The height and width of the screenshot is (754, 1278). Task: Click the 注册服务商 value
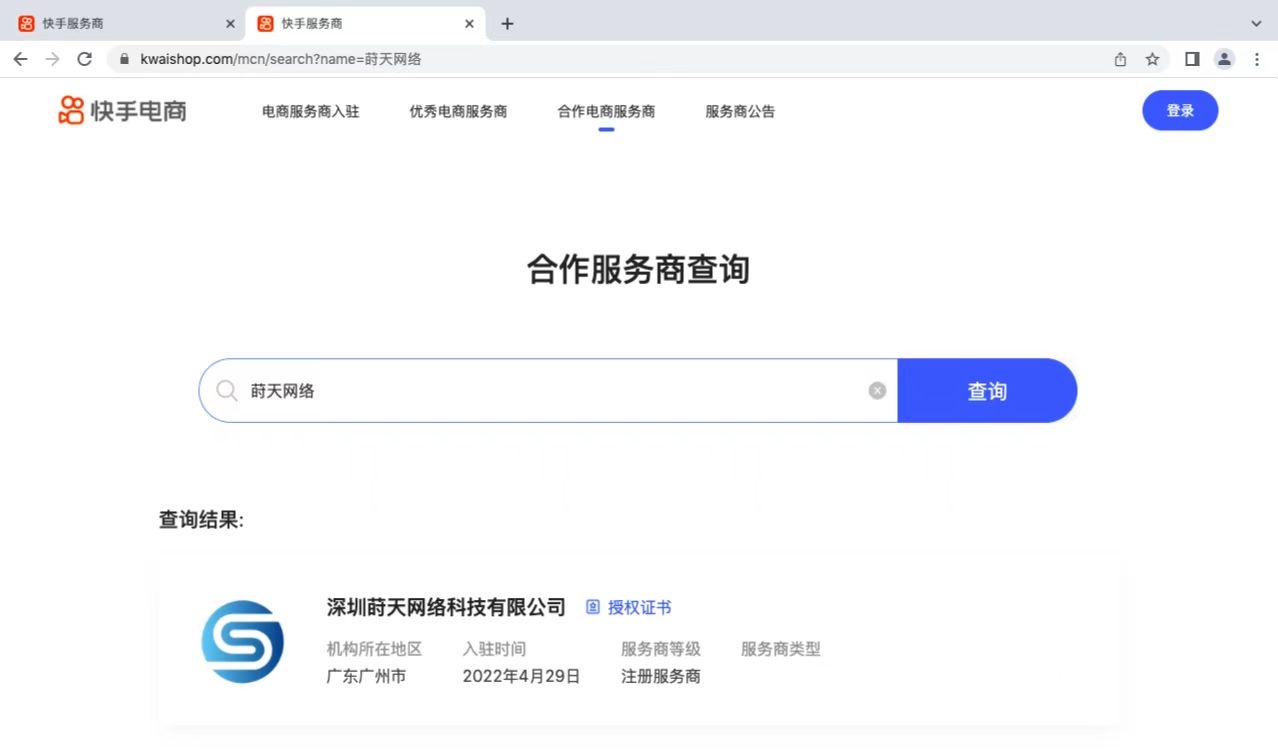pyautogui.click(x=661, y=676)
